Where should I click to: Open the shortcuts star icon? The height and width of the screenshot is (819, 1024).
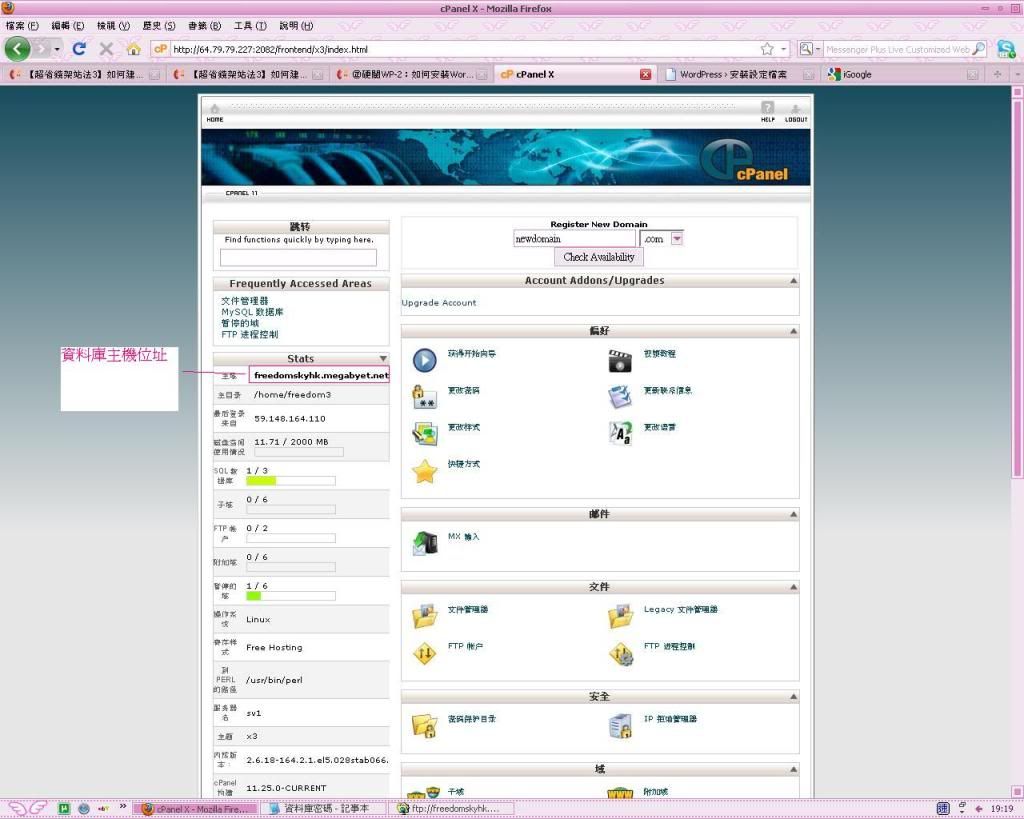(424, 471)
